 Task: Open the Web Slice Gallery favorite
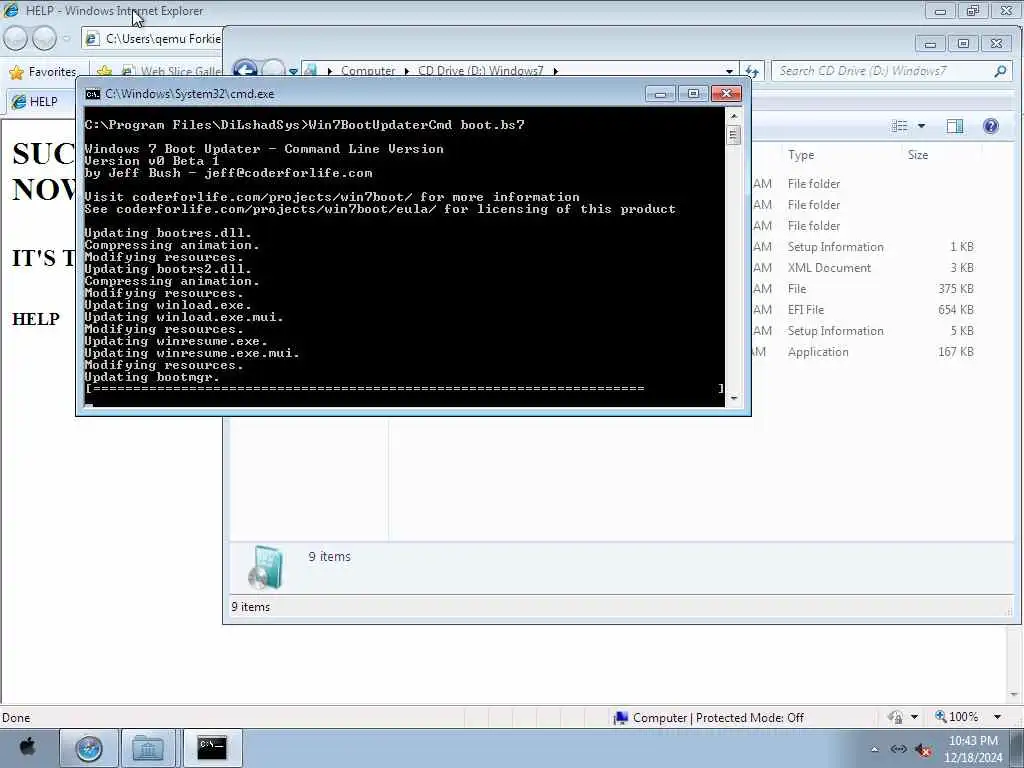(171, 71)
